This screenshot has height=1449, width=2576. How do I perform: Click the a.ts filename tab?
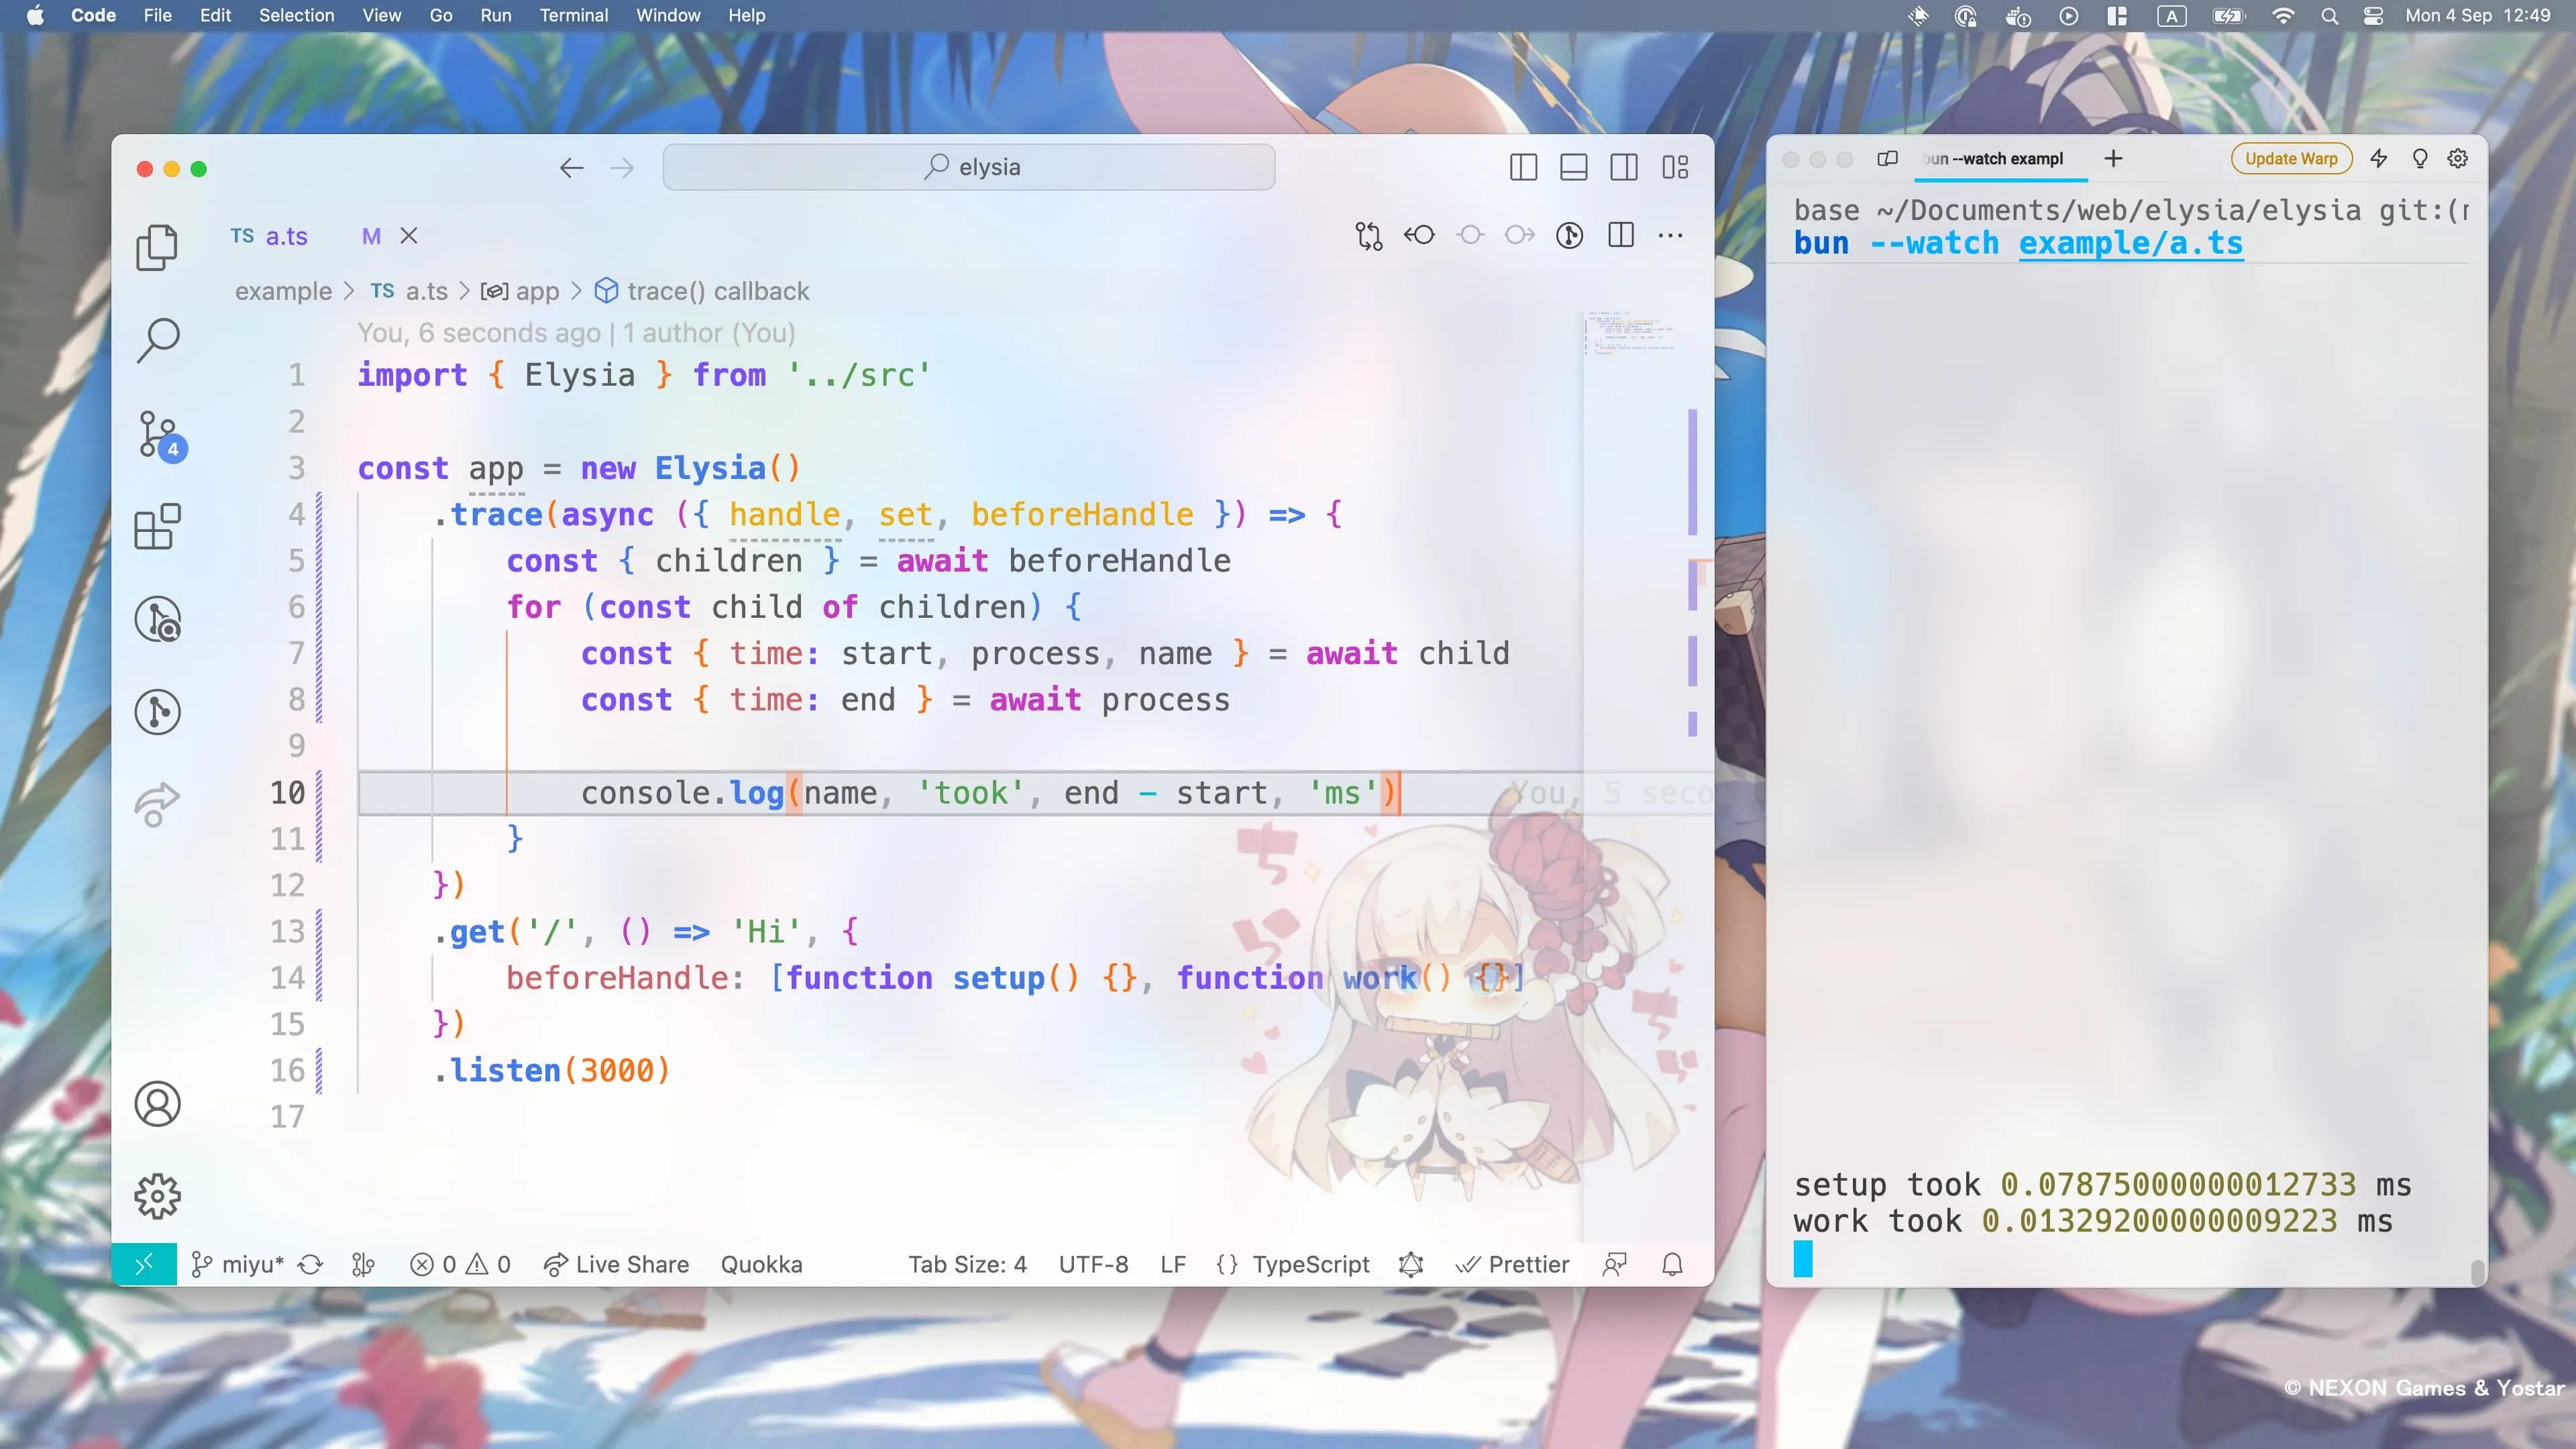coord(283,235)
